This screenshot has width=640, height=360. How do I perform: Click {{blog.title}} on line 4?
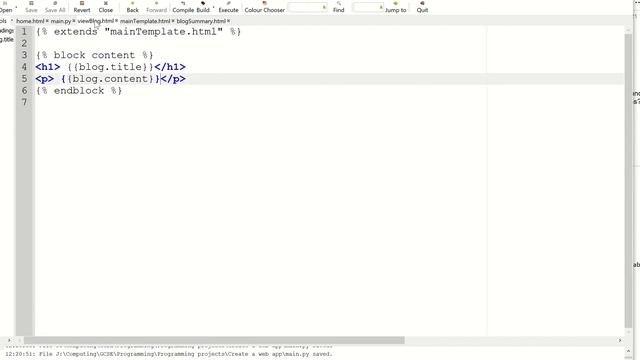coord(110,67)
